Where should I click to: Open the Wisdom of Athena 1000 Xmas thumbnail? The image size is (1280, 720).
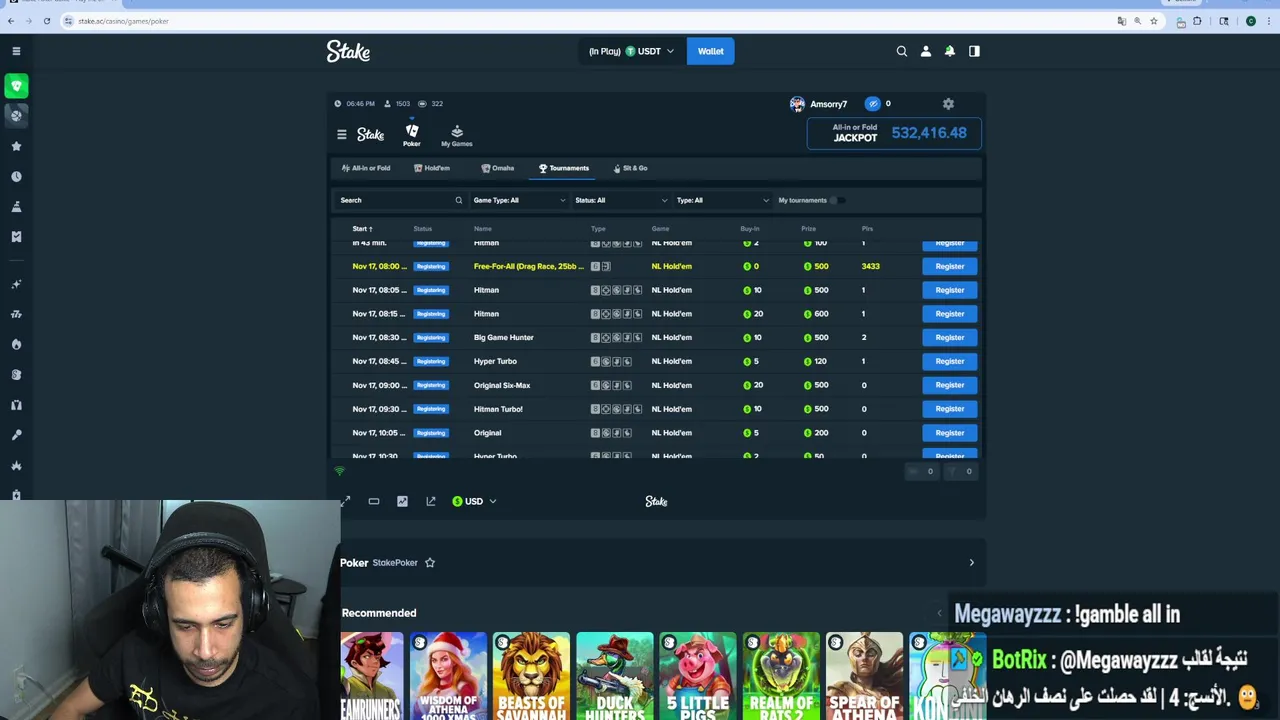point(448,676)
